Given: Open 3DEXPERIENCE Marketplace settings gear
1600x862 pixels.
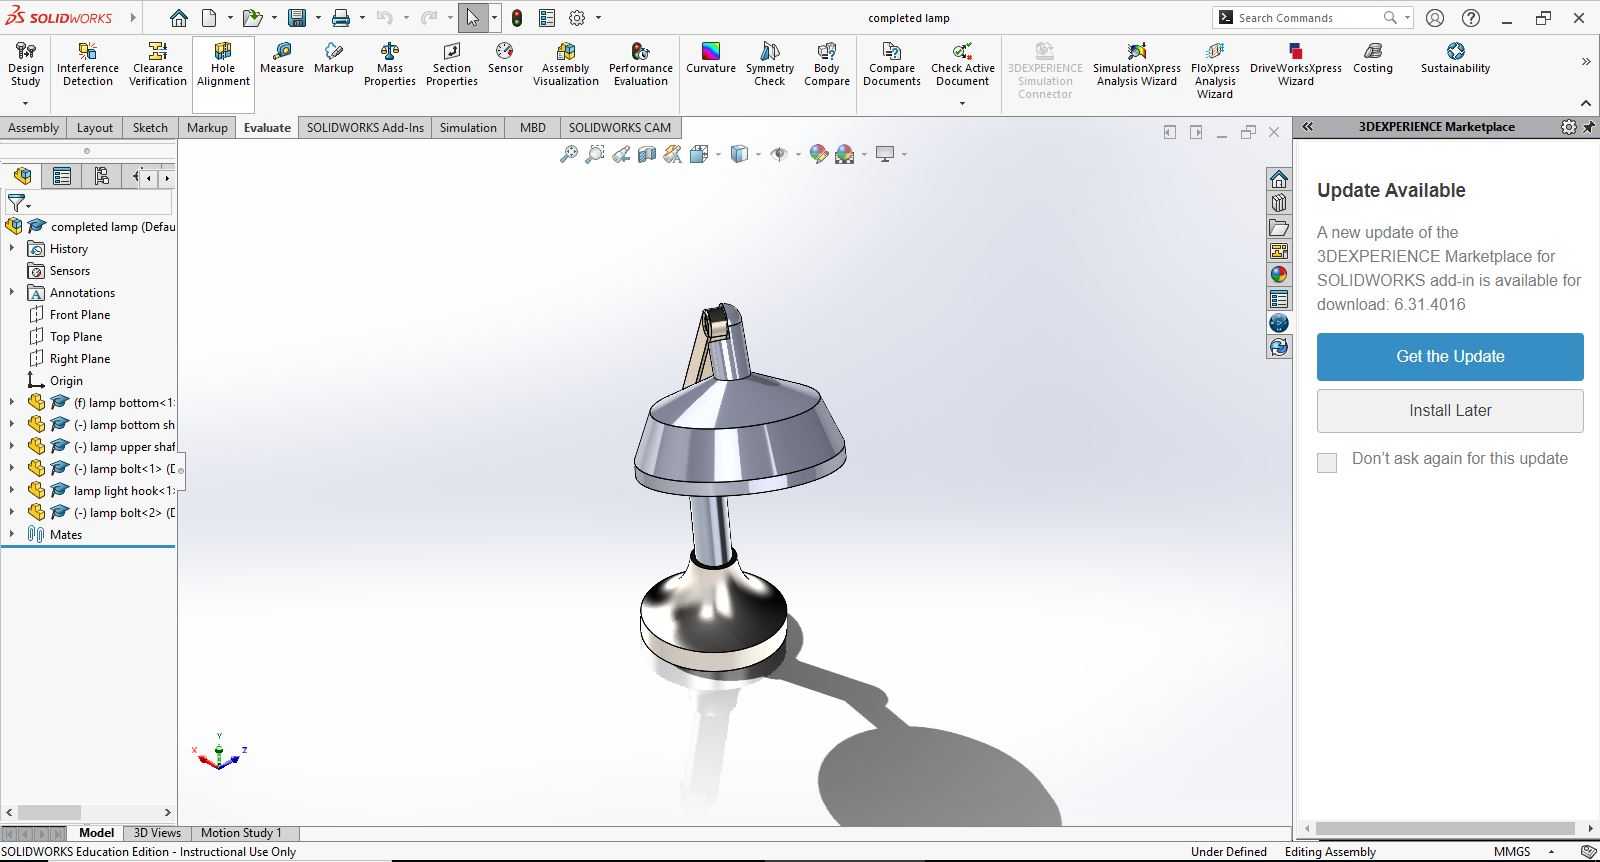Looking at the screenshot, I should 1568,127.
